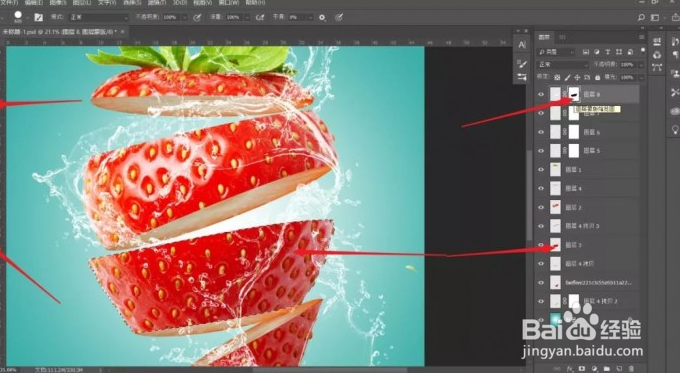Open collapsed brush panel icon
This screenshot has height=374, width=680.
point(522,63)
